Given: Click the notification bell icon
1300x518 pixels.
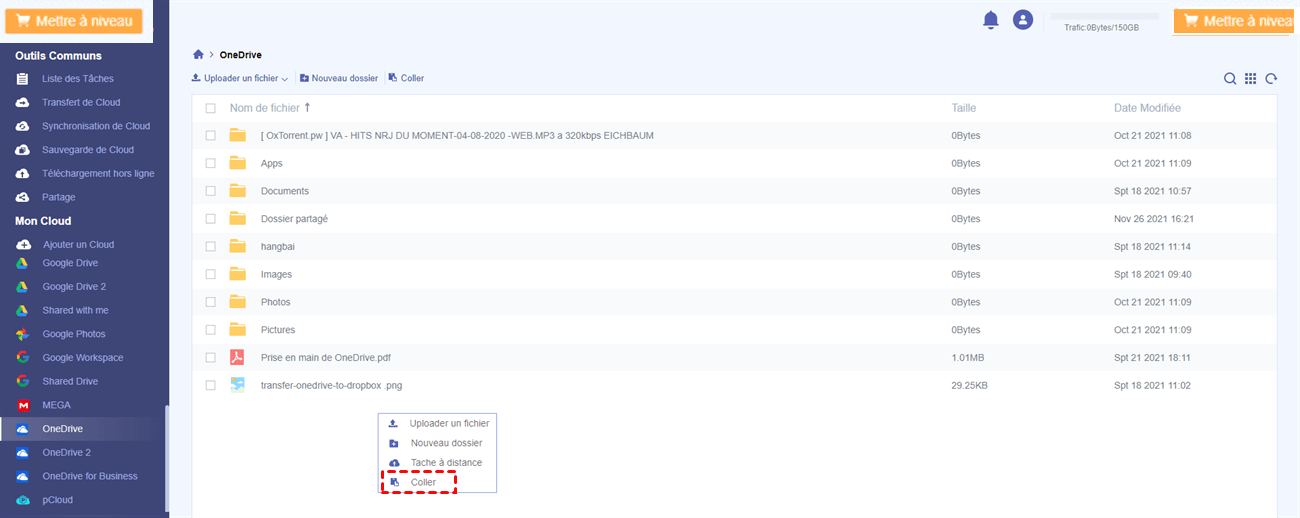Looking at the screenshot, I should tap(991, 20).
